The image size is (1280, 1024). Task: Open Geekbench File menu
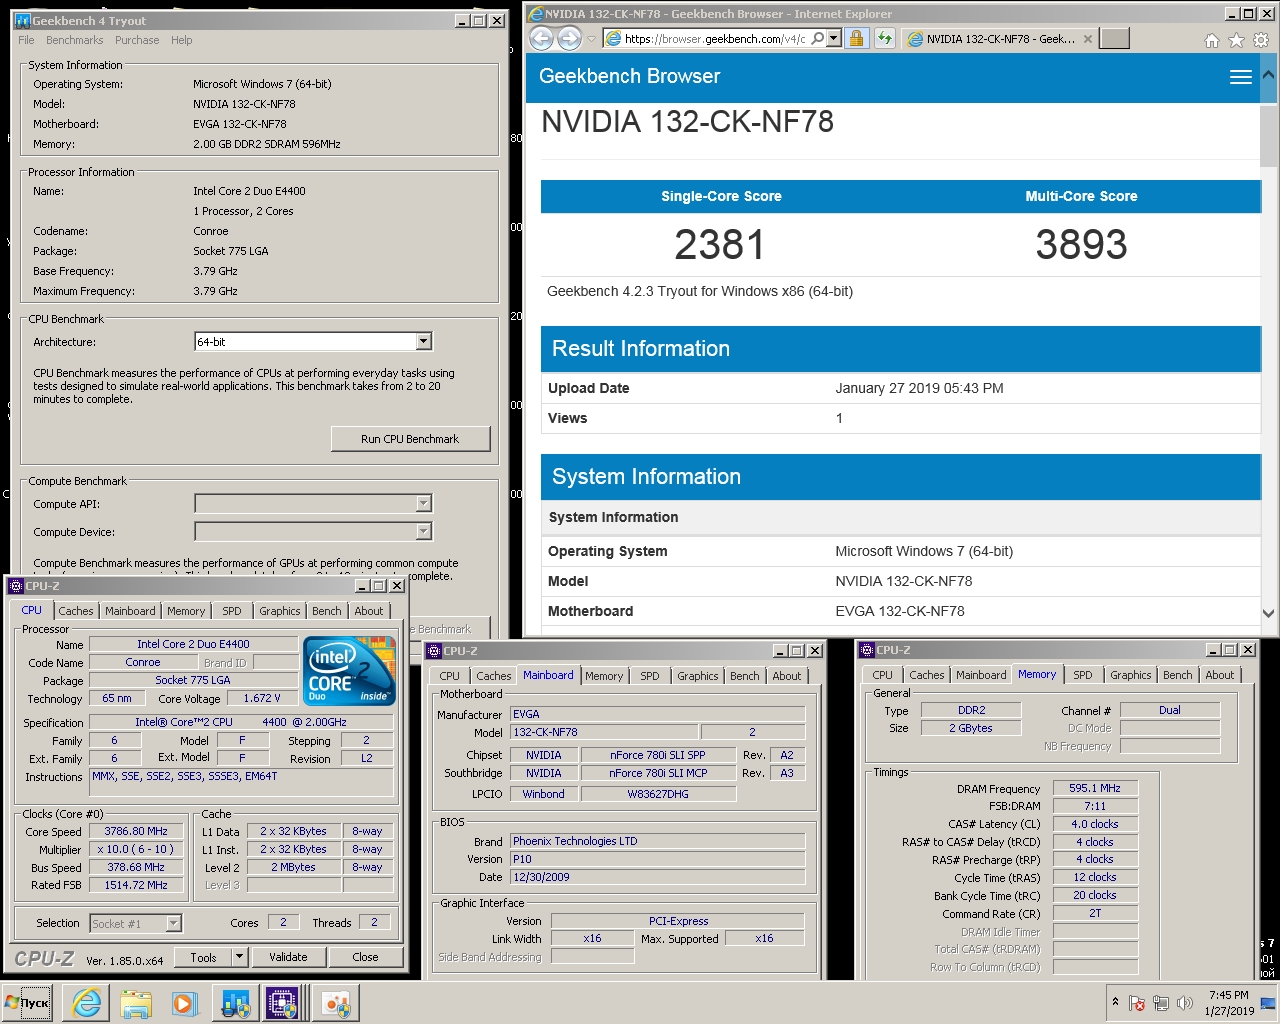tap(26, 40)
